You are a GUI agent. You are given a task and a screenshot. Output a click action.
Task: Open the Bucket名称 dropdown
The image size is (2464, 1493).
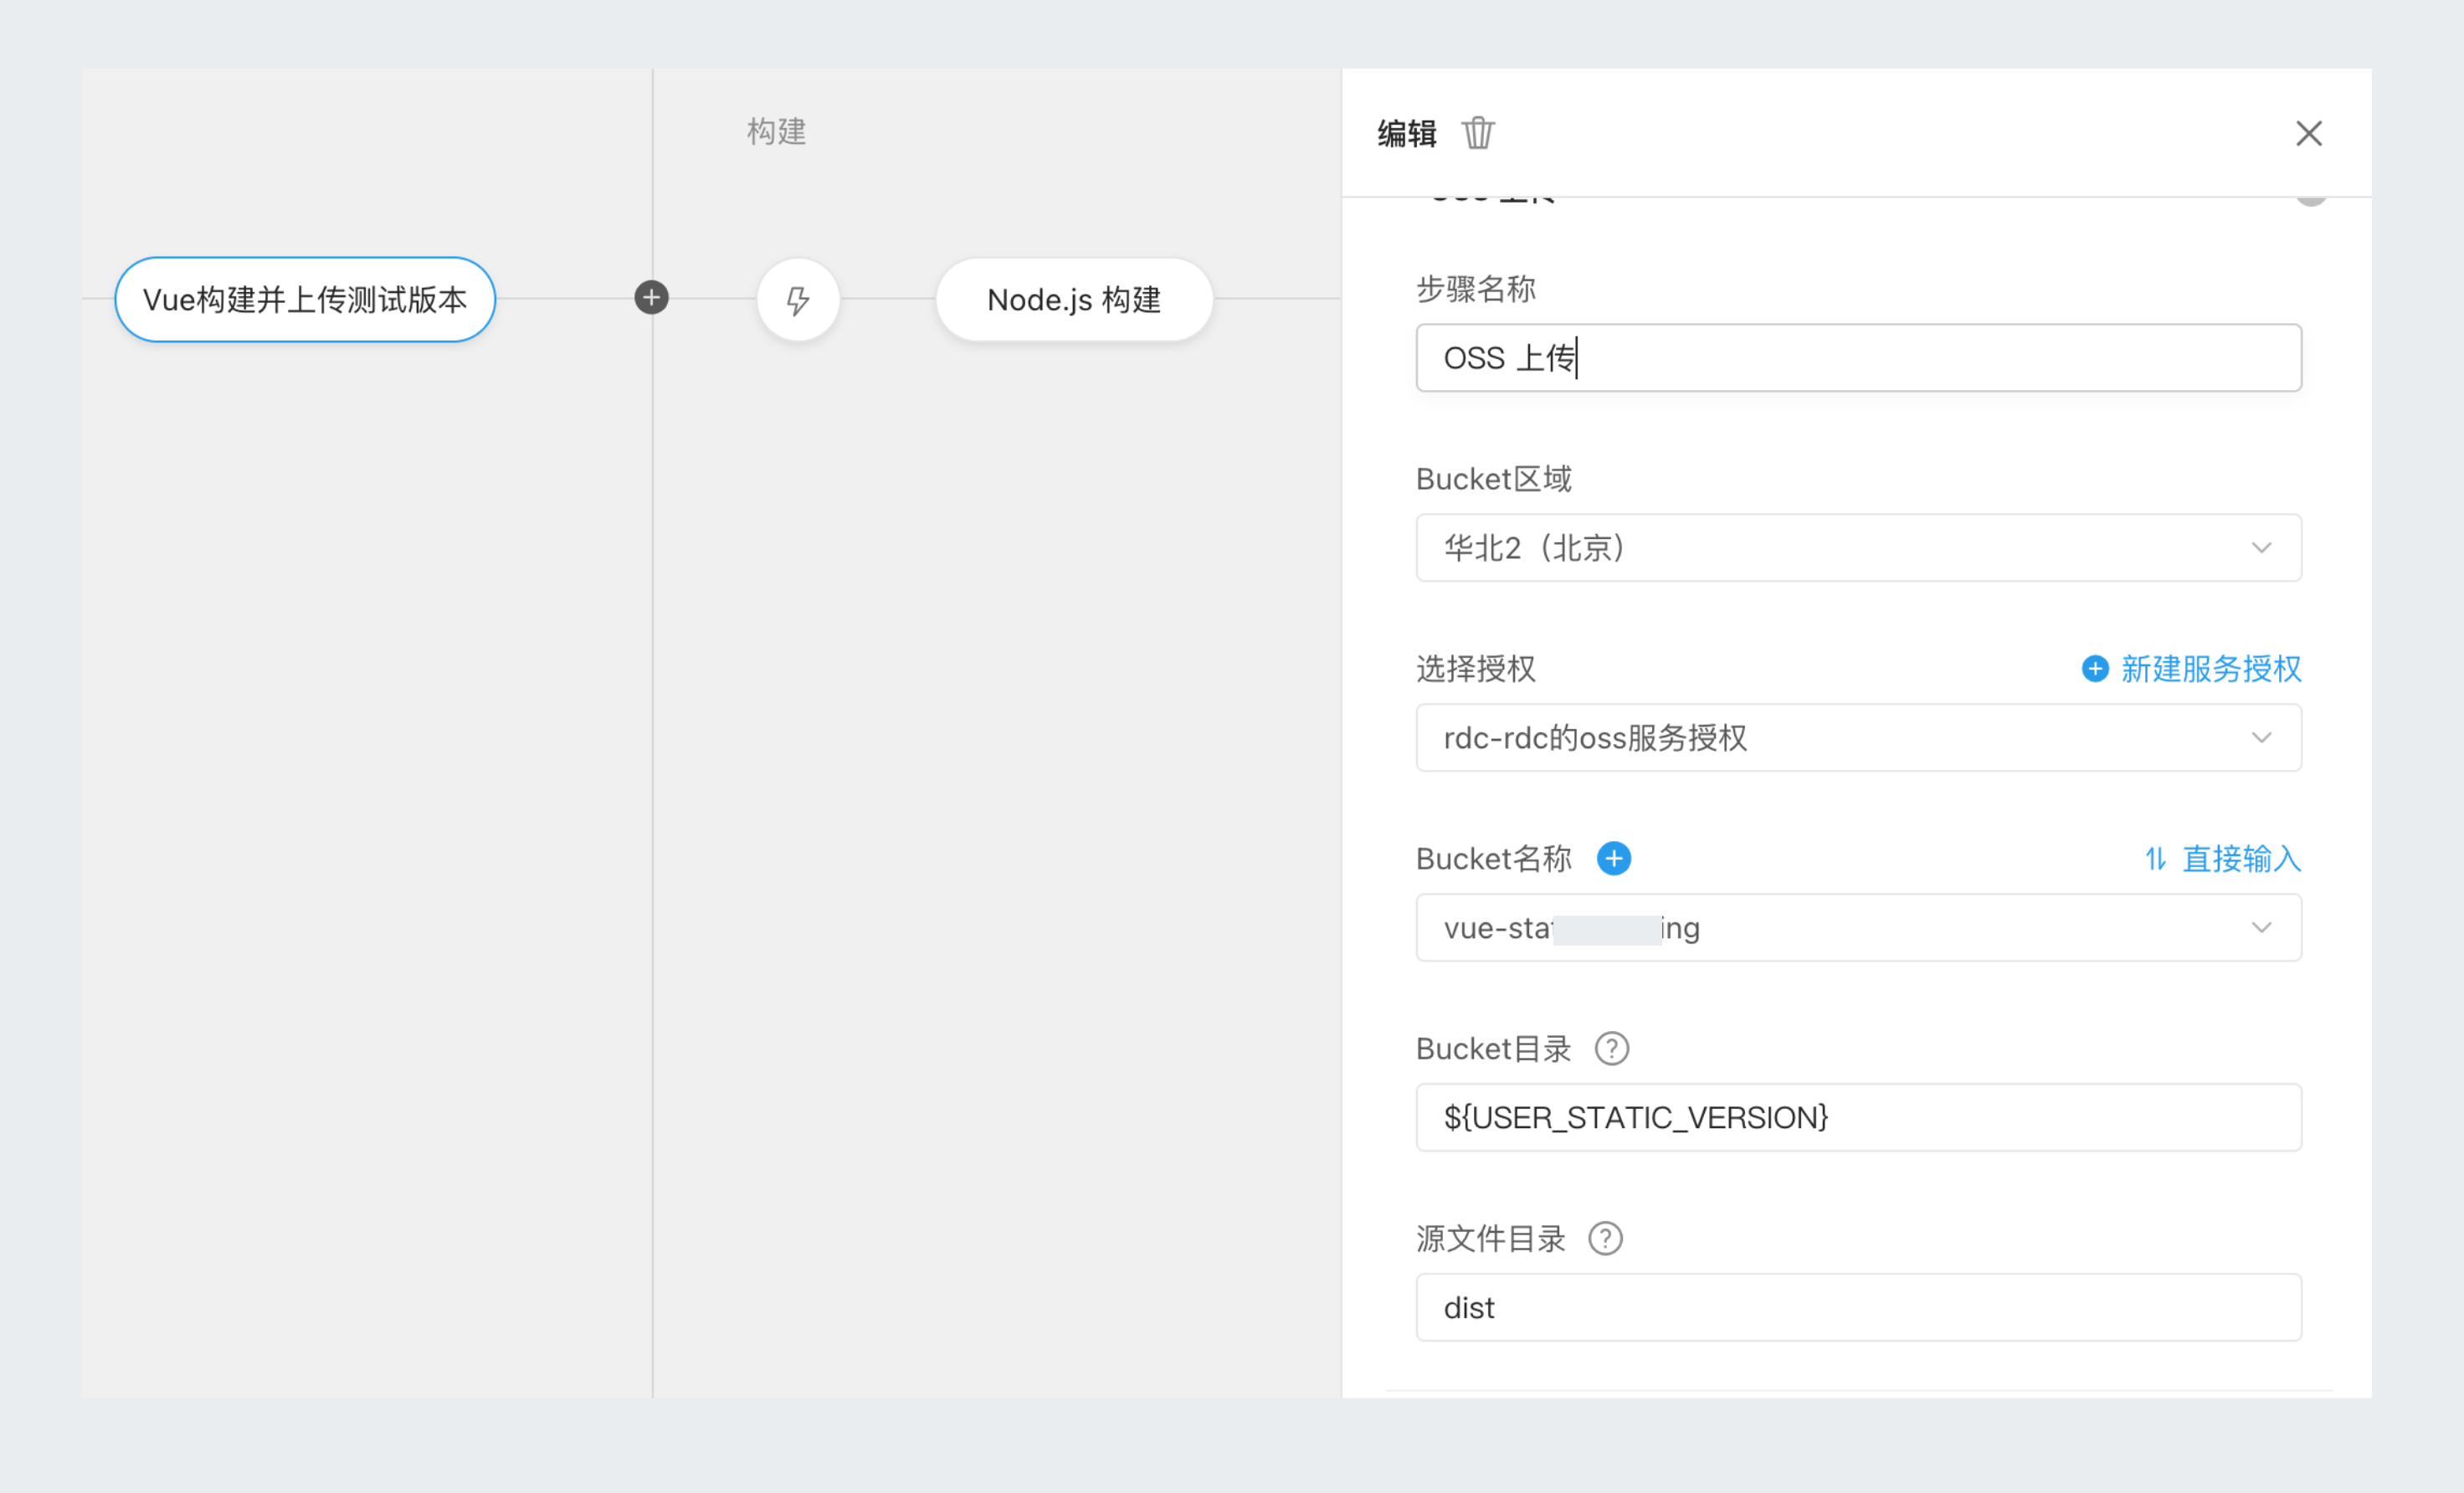click(x=1858, y=927)
